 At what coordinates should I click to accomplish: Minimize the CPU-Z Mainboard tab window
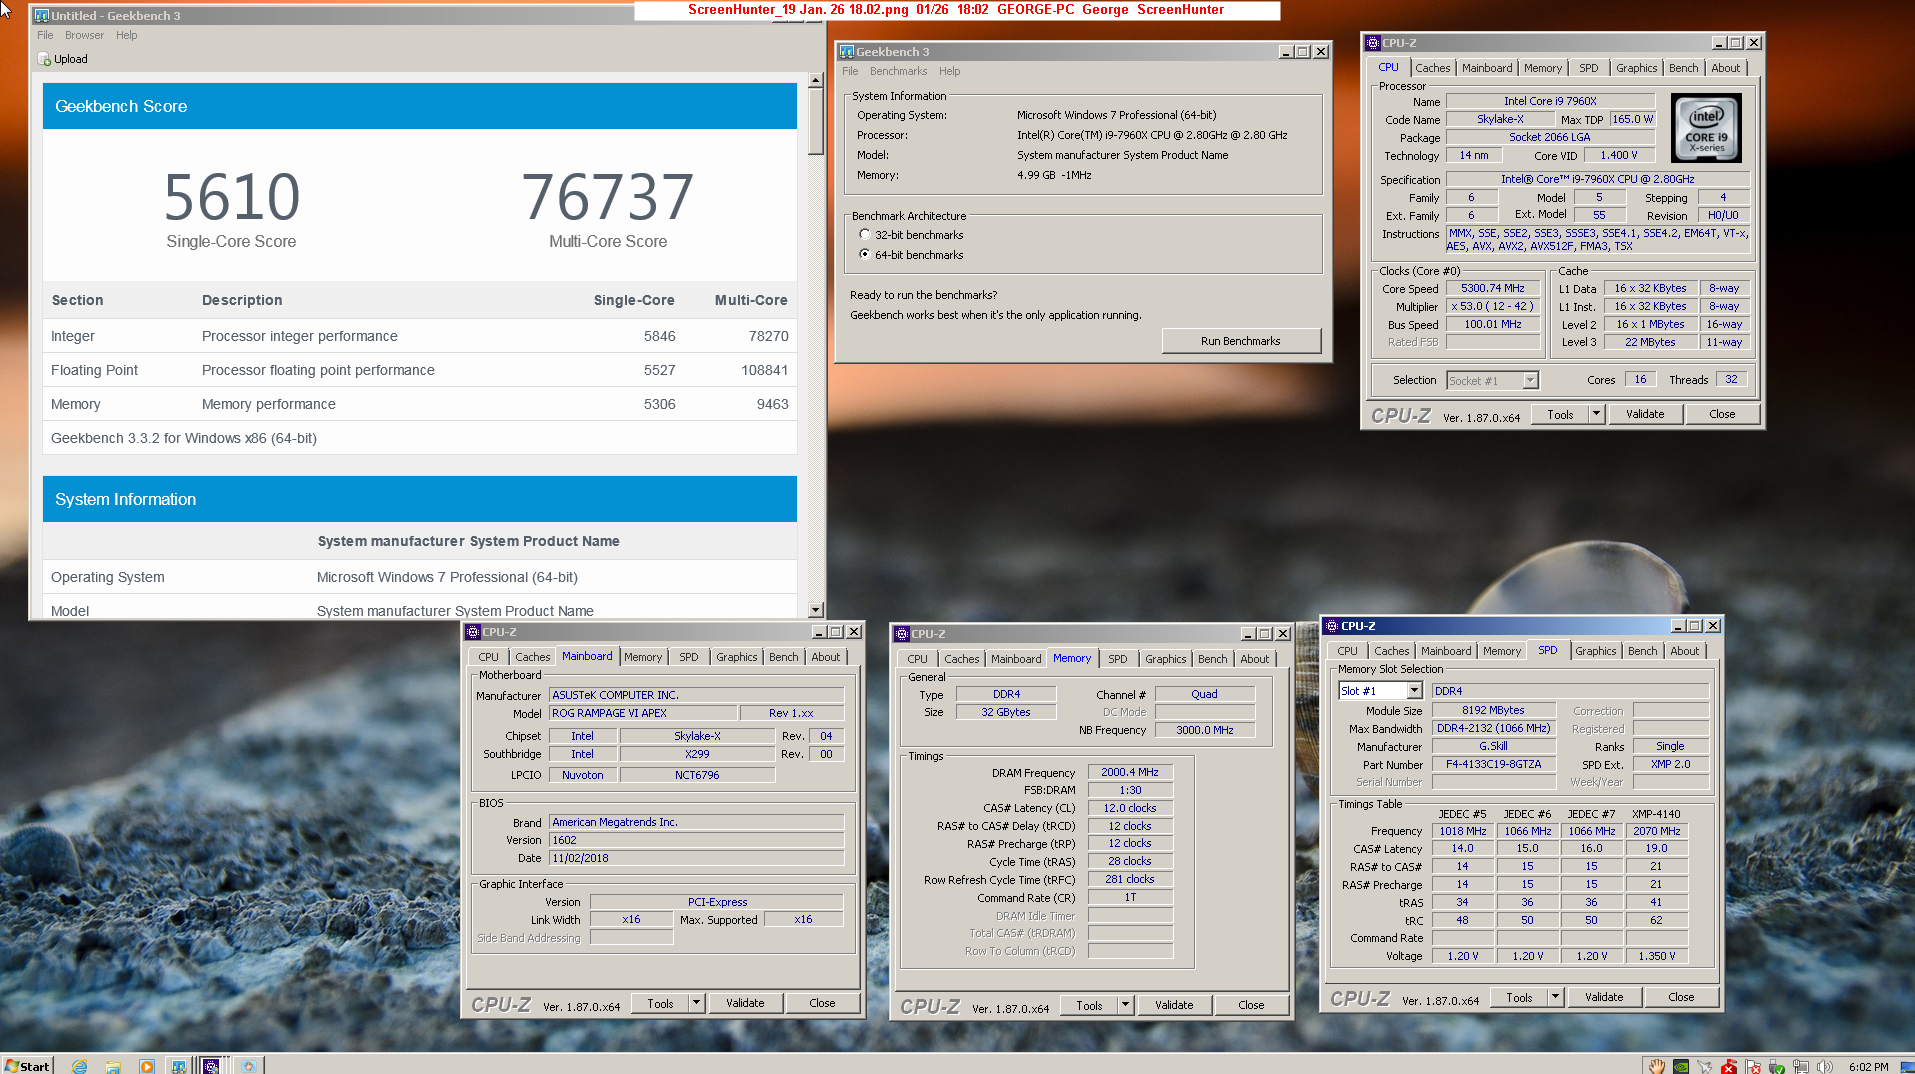(x=818, y=632)
